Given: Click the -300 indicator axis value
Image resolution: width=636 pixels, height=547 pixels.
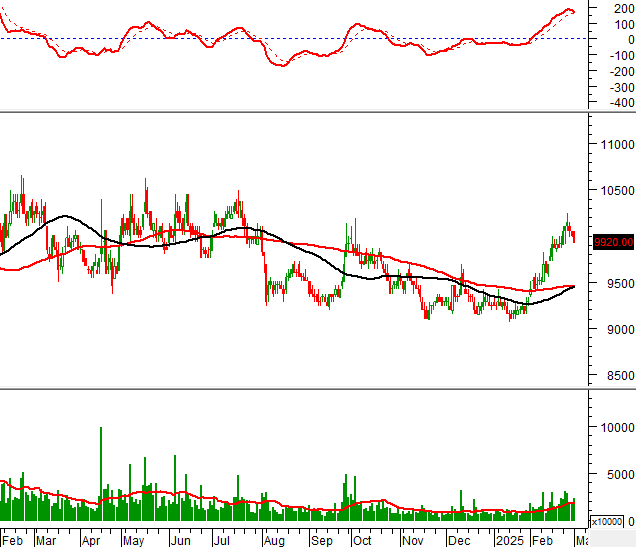Looking at the screenshot, I should point(622,87).
